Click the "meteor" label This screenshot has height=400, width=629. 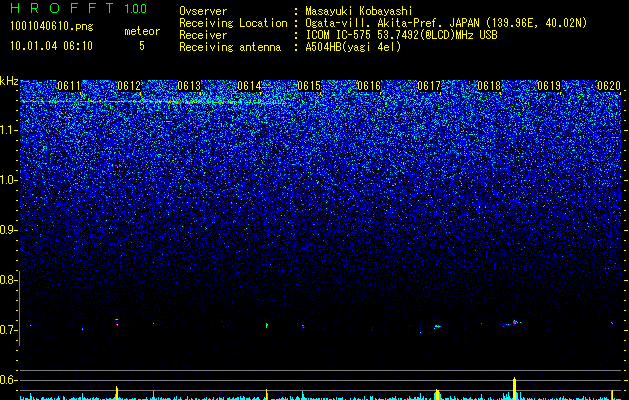[x=142, y=31]
